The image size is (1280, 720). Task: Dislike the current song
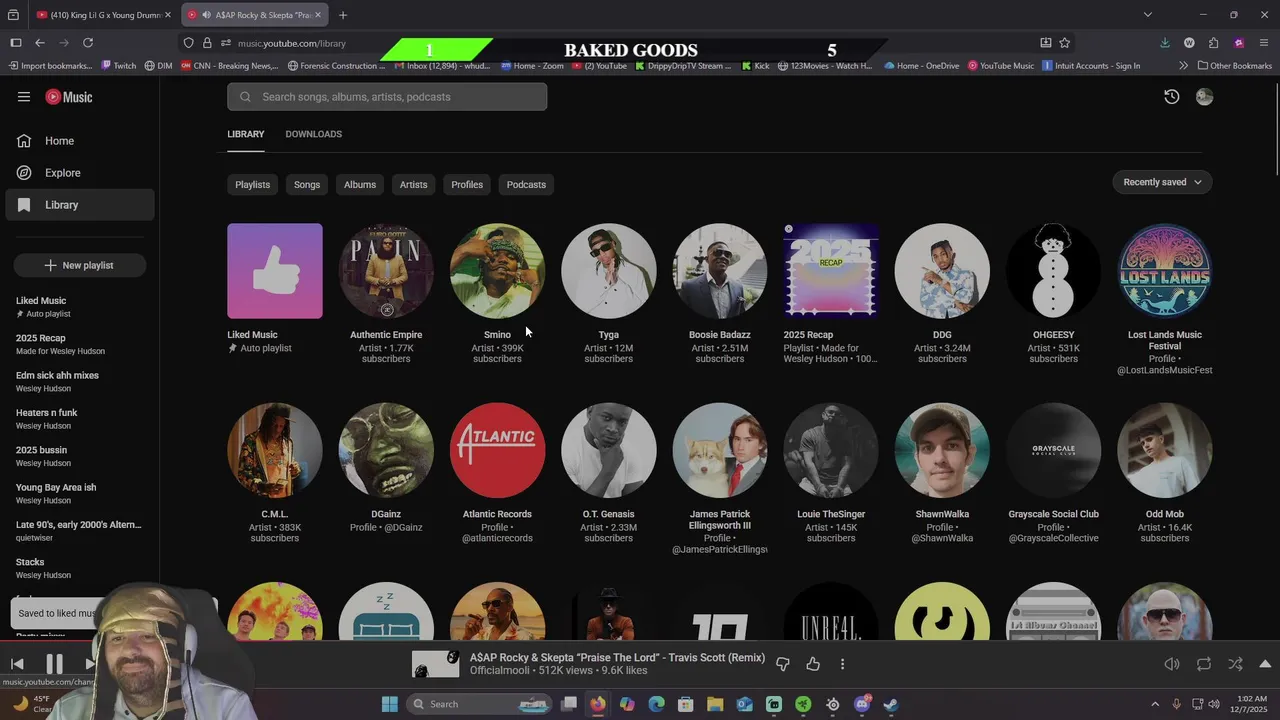(x=783, y=664)
